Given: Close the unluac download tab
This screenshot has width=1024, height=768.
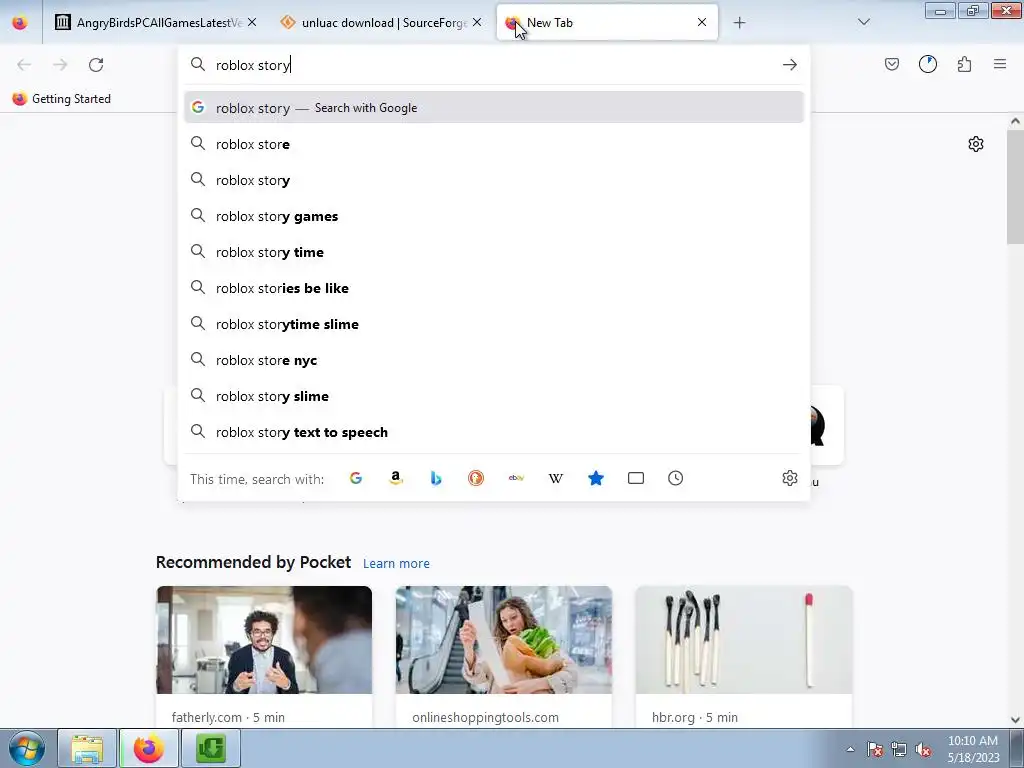Looking at the screenshot, I should [477, 22].
